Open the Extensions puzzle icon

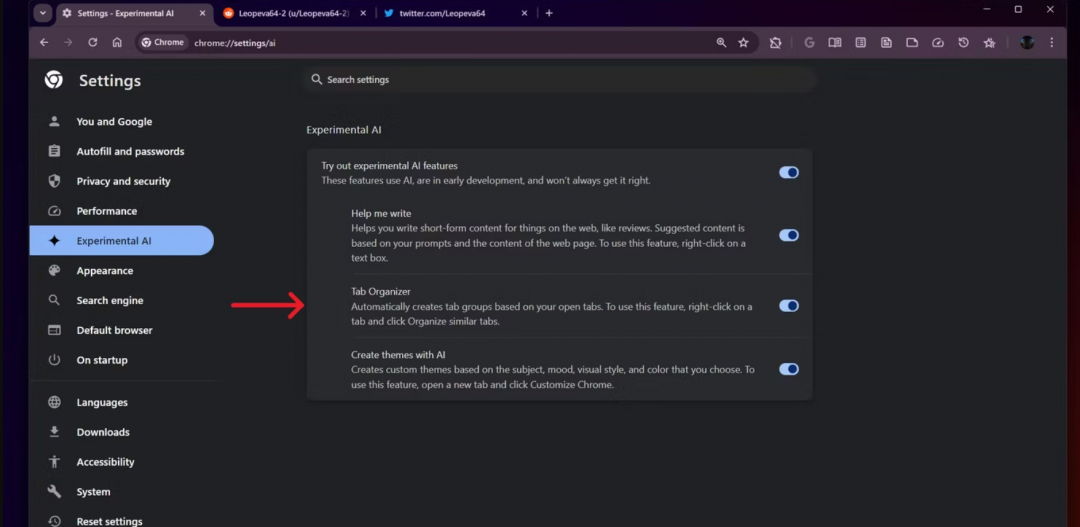[x=775, y=43]
